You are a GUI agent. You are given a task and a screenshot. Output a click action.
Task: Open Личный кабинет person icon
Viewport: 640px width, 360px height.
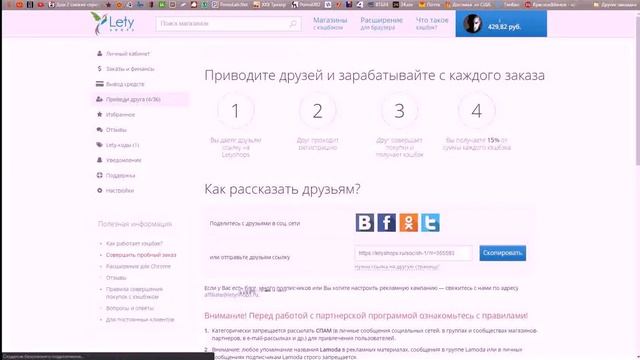(x=99, y=53)
